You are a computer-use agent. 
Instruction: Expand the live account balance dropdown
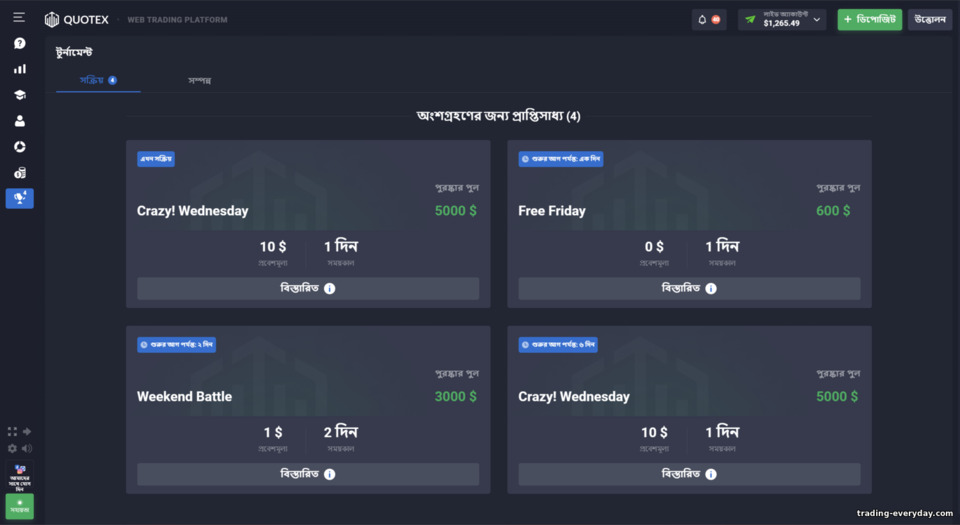[x=782, y=20]
